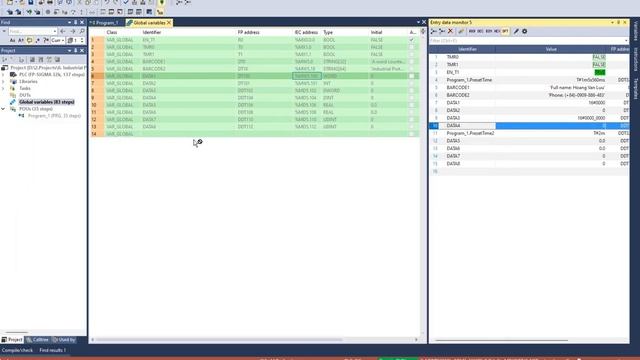This screenshot has width=640, height=360.
Task: Toggle the checkbox in row 2 TMR0
Action: (411, 47)
